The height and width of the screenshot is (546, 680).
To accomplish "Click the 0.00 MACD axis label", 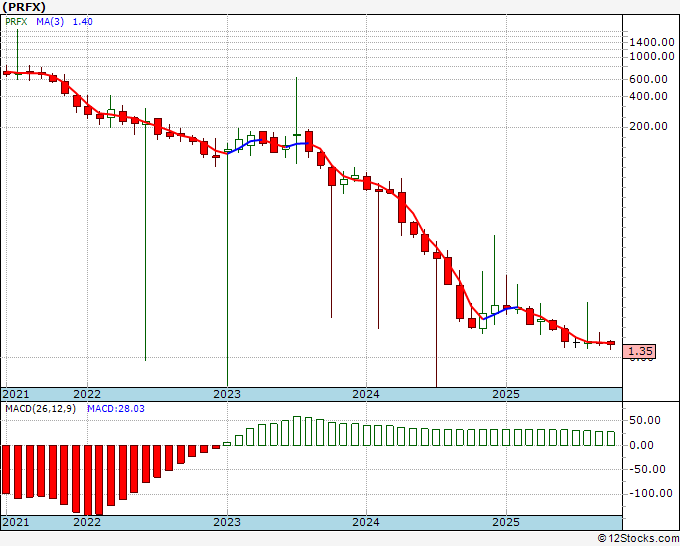I will 641,445.
